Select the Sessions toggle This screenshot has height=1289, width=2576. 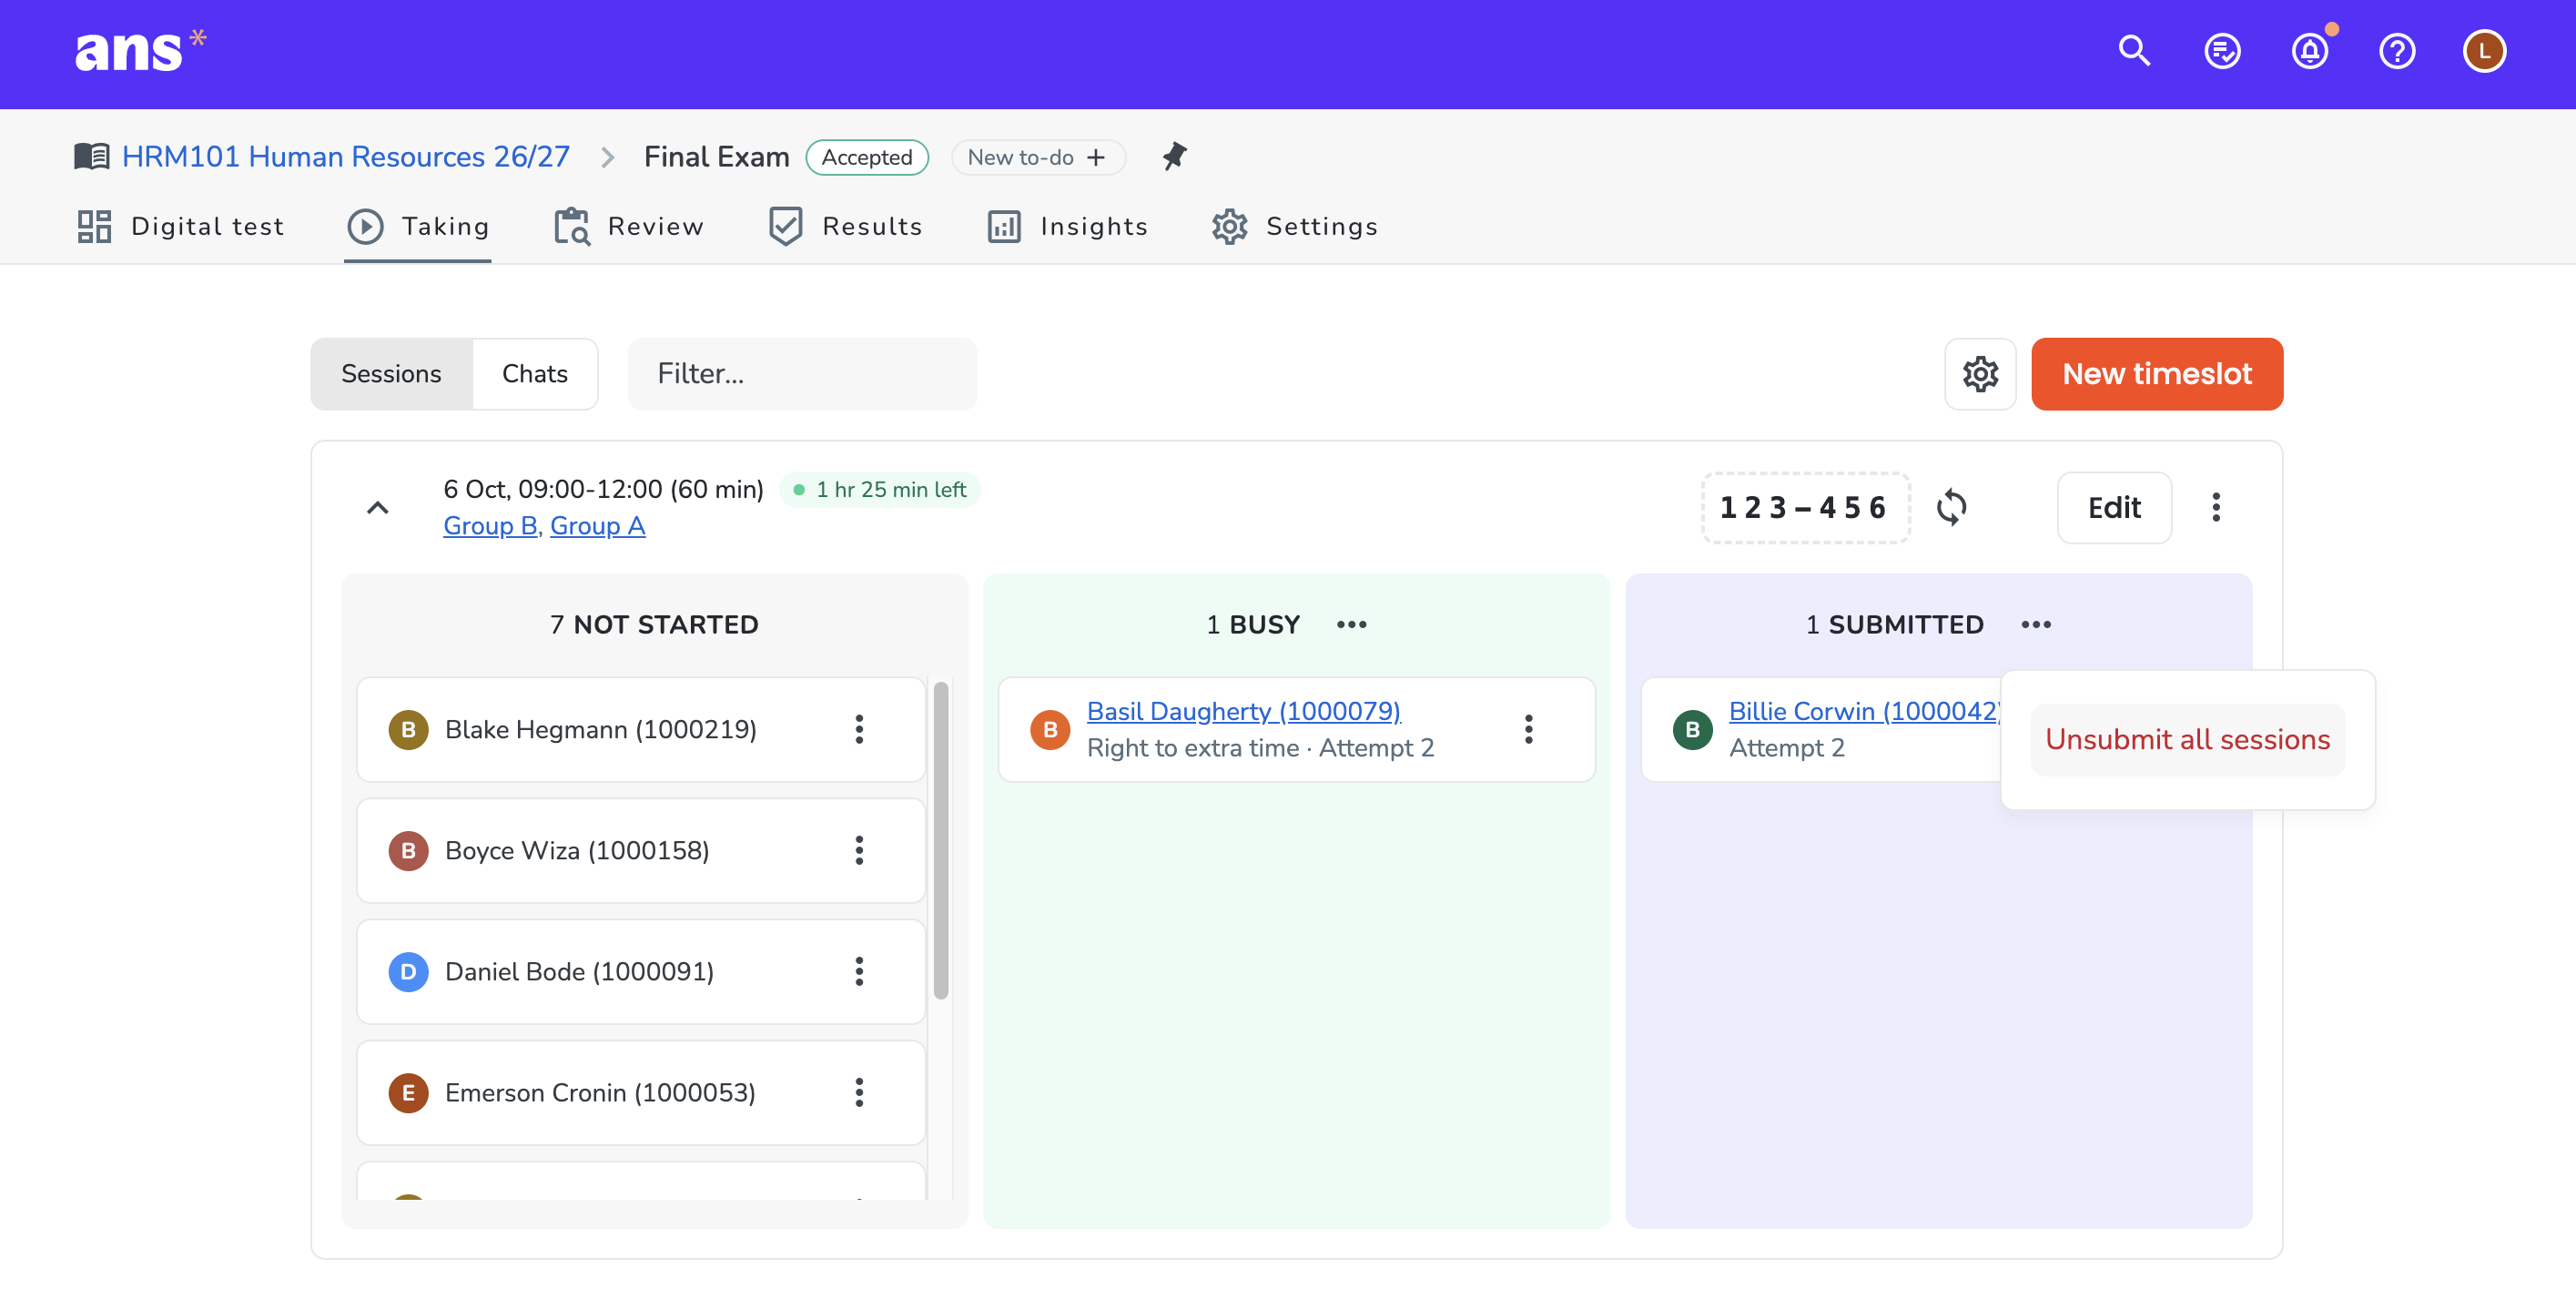(391, 374)
